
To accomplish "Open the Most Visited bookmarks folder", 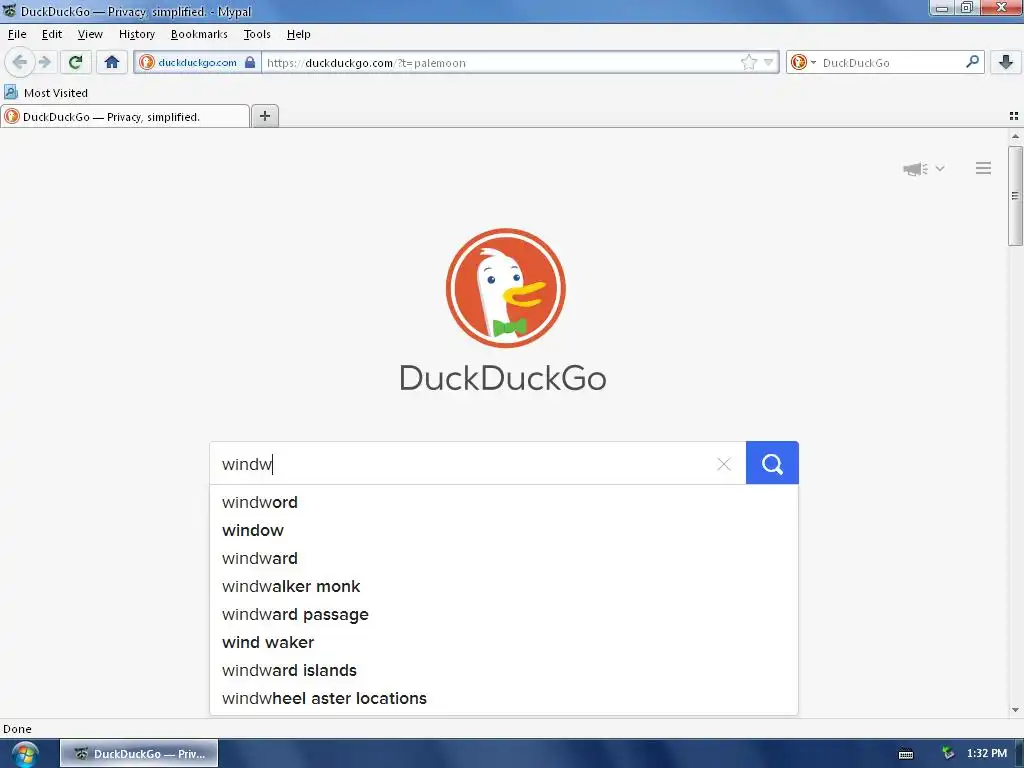I will (46, 93).
